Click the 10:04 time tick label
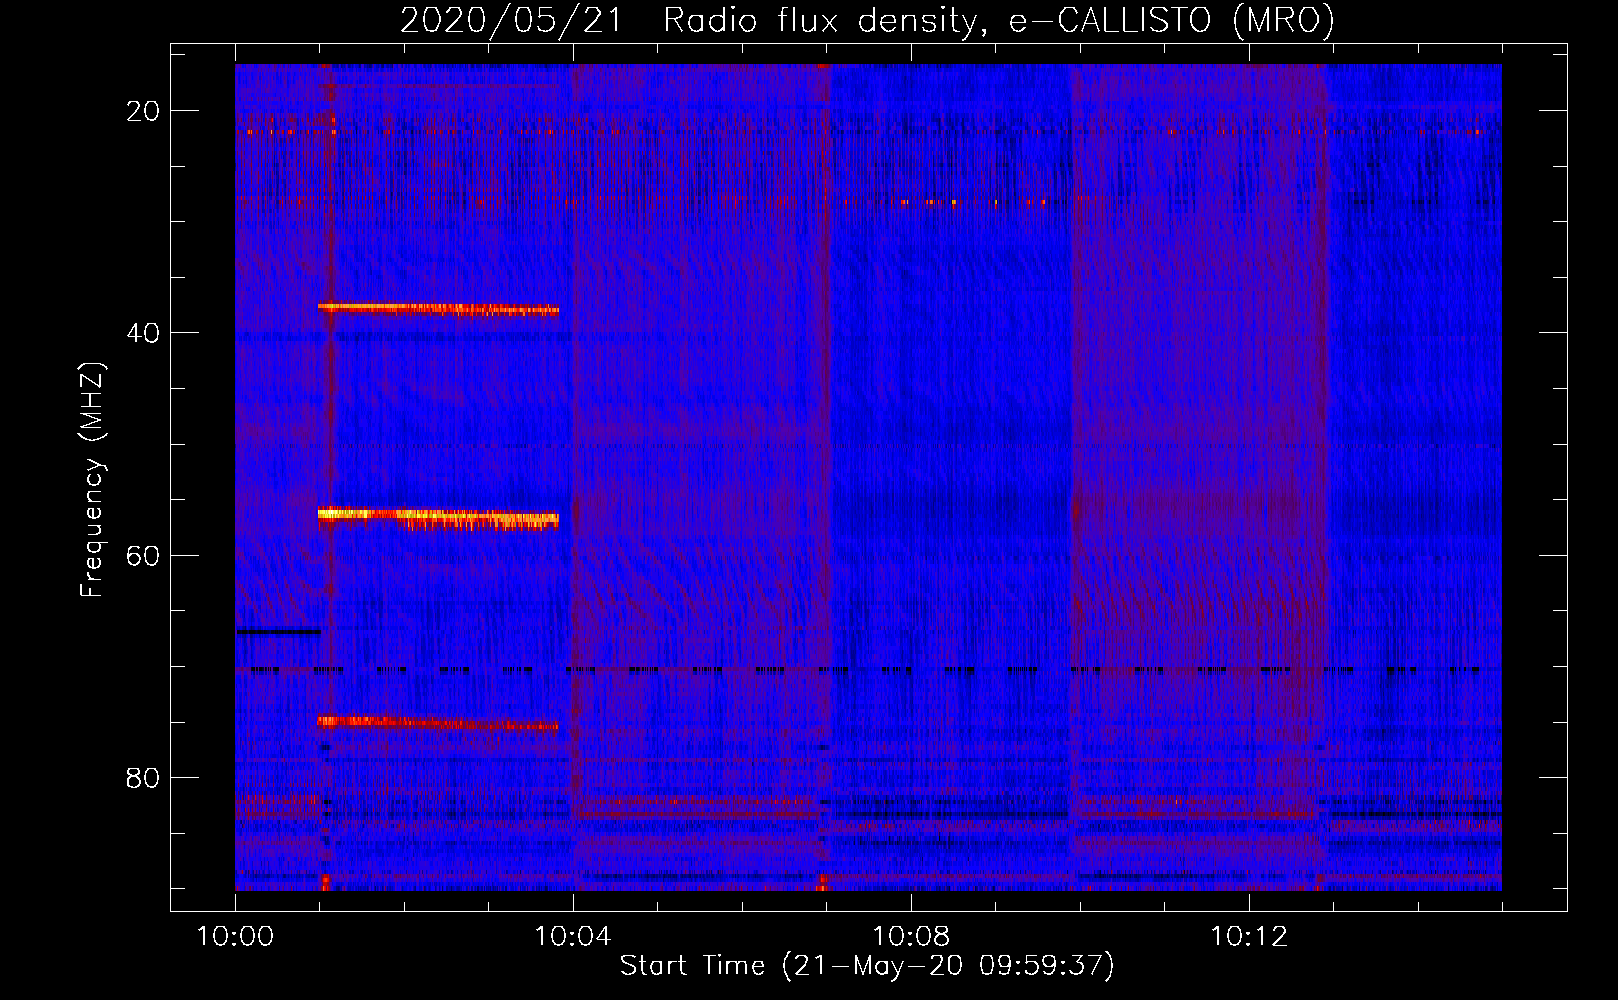1618x1000 pixels. tap(573, 937)
